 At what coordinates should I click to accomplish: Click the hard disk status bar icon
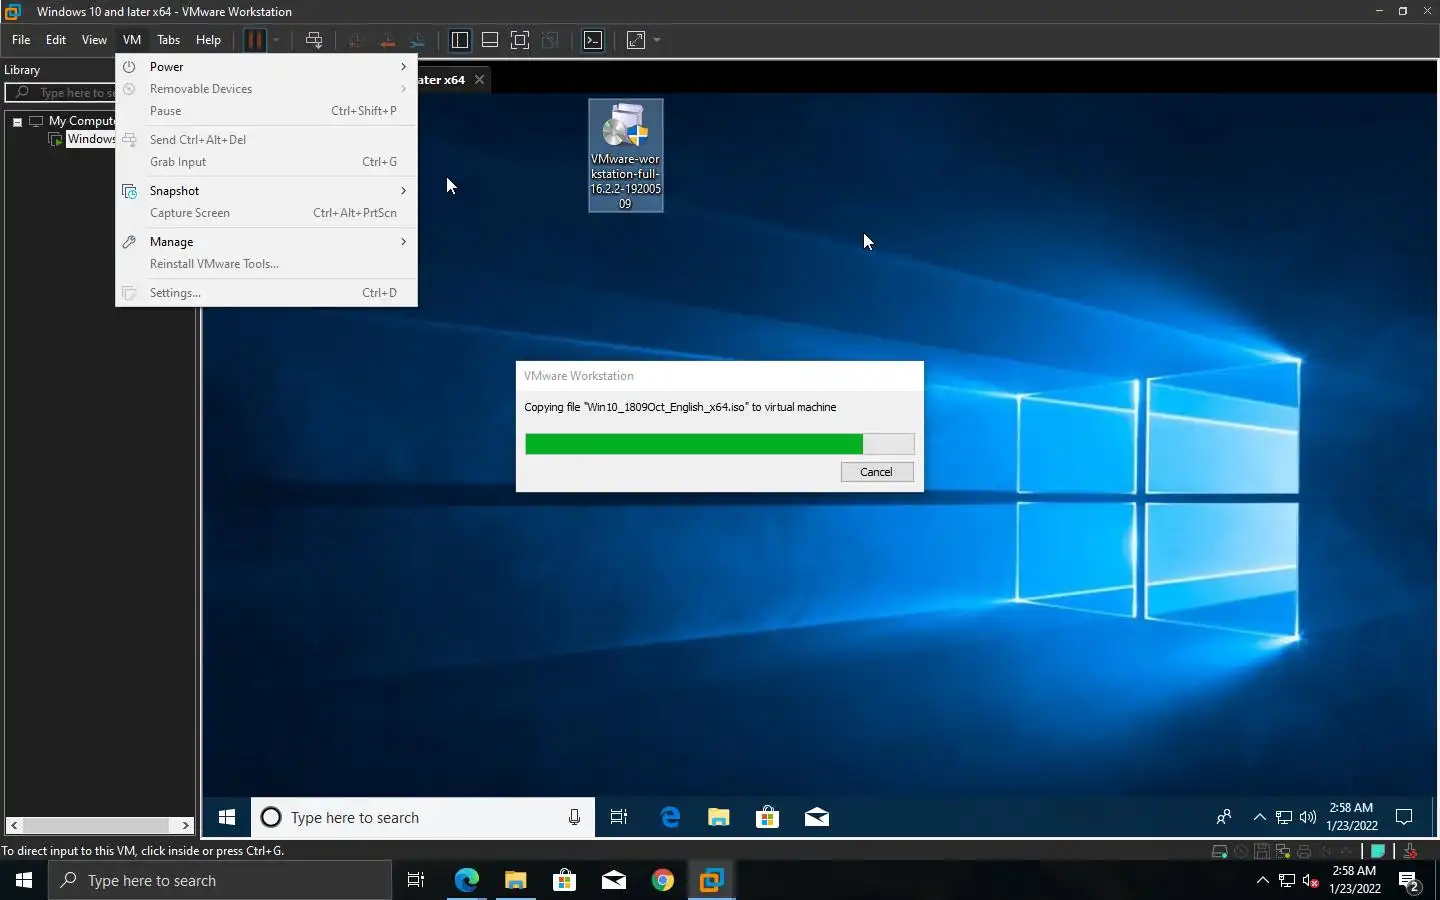(1219, 852)
